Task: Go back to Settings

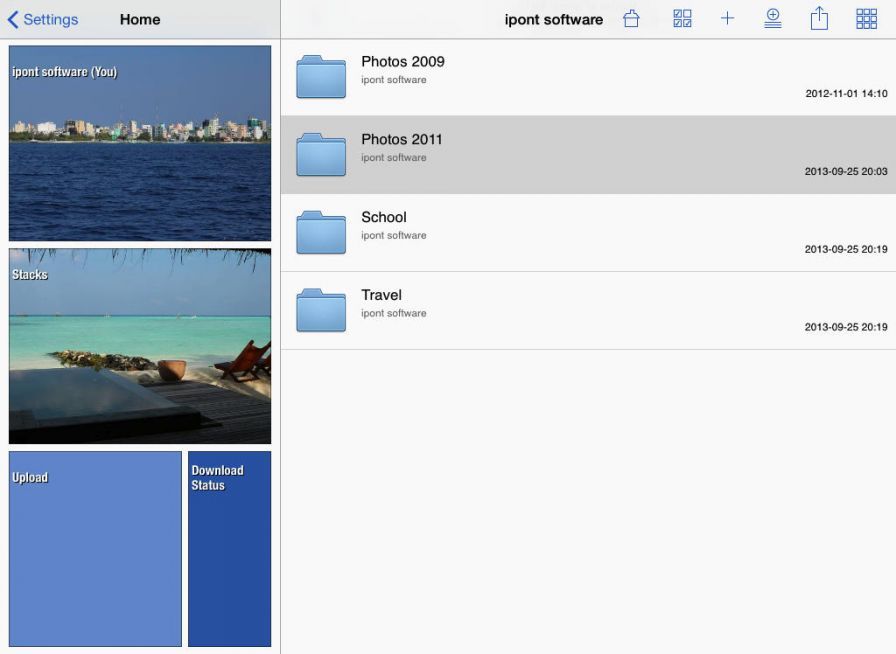Action: (43, 19)
